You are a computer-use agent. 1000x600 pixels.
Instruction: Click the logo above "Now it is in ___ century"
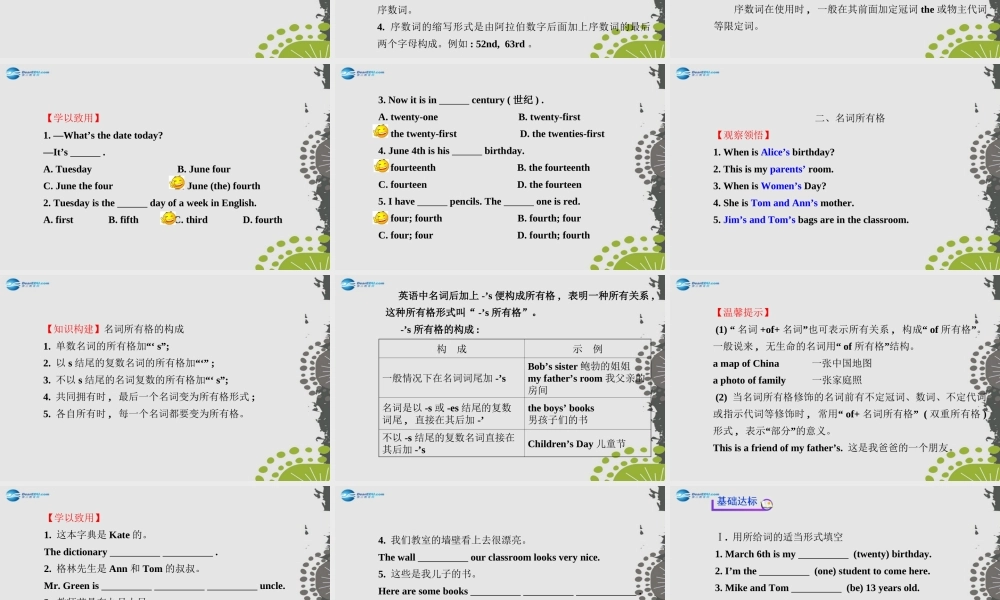point(362,73)
